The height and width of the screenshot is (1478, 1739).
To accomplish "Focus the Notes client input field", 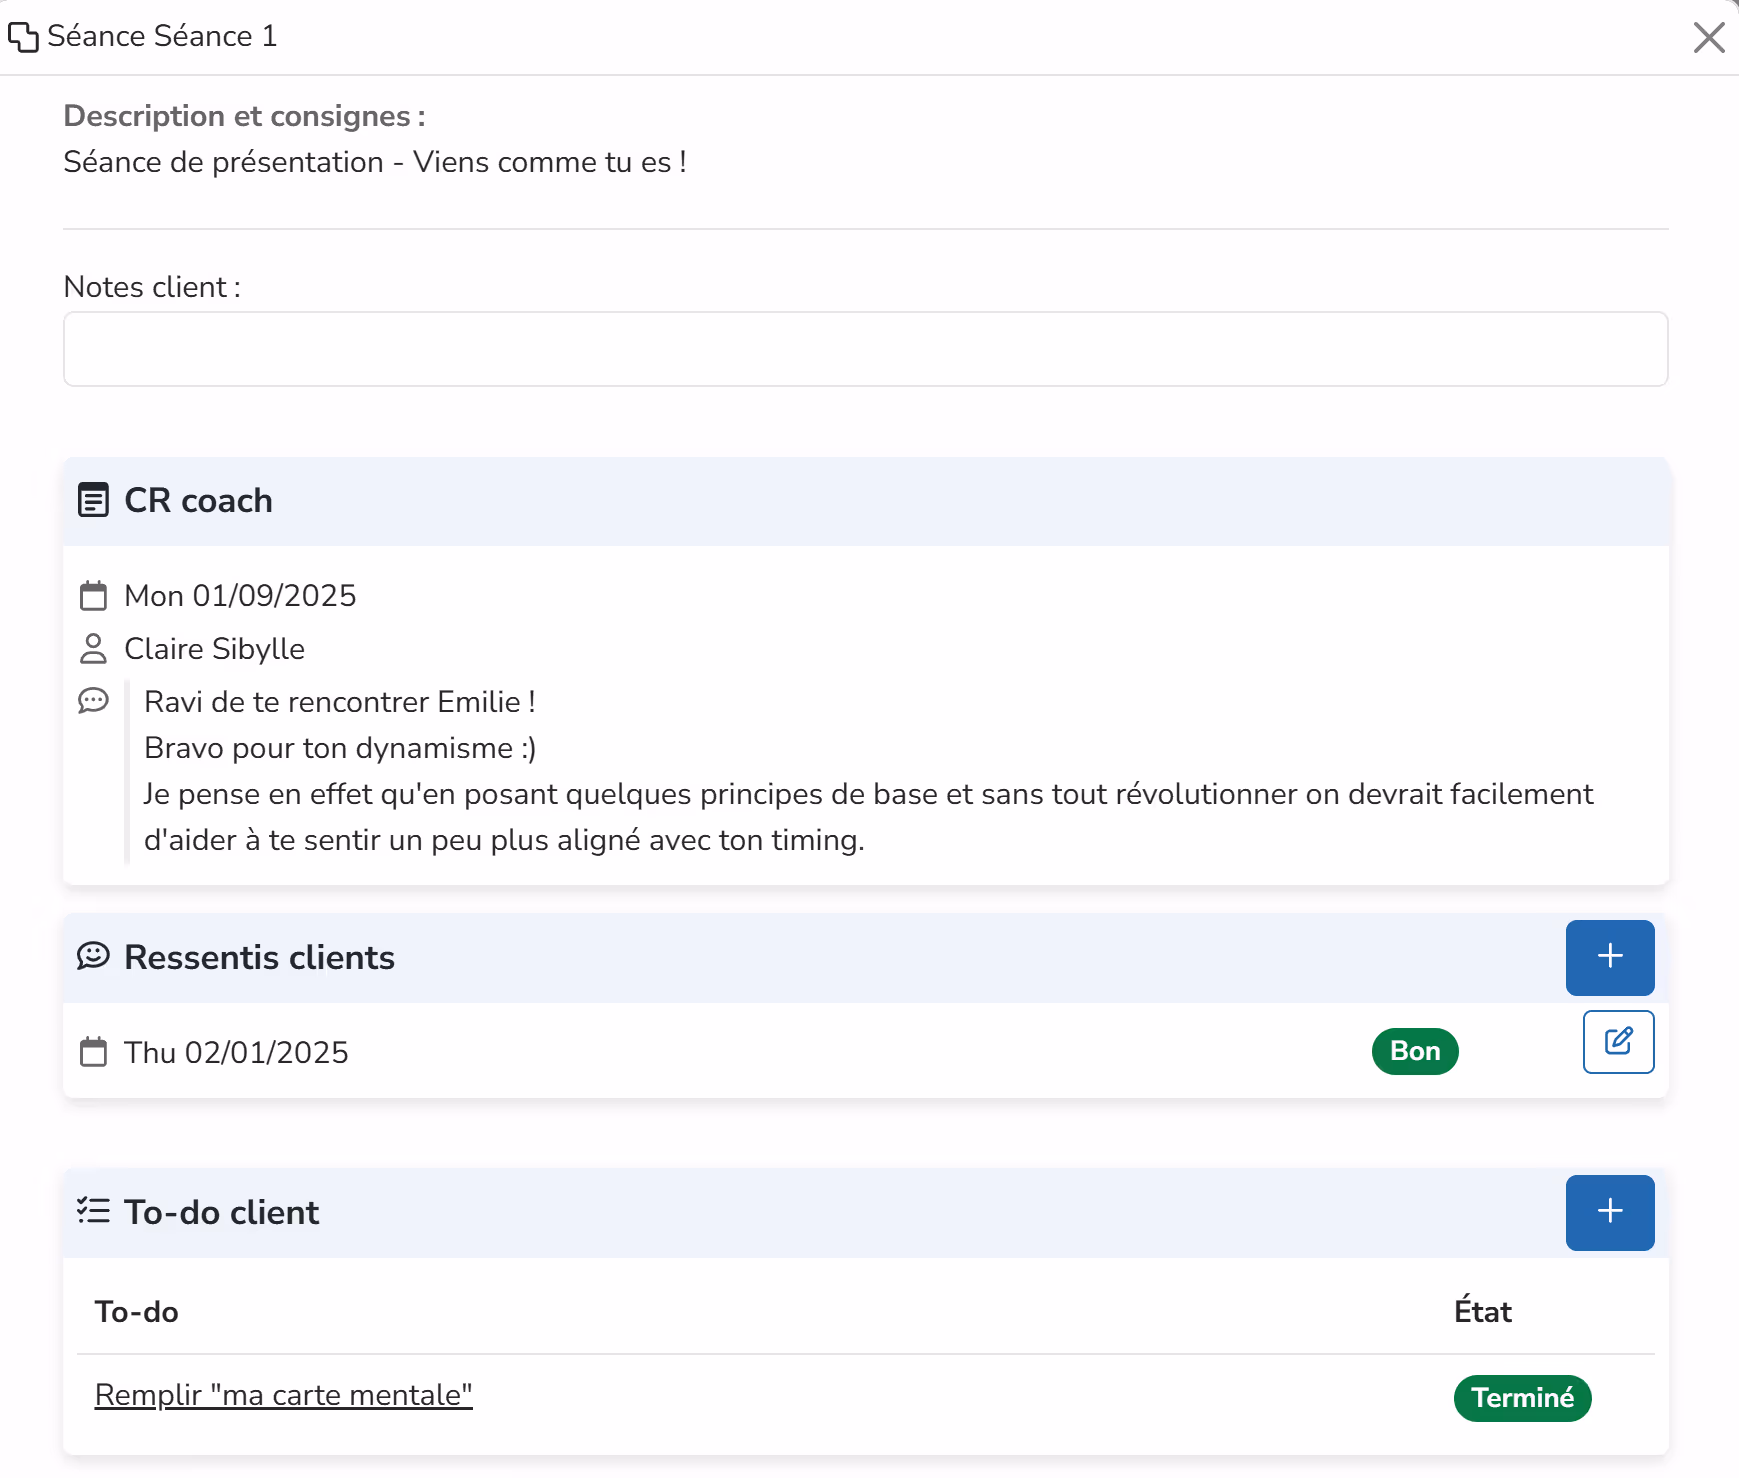I will pos(865,349).
